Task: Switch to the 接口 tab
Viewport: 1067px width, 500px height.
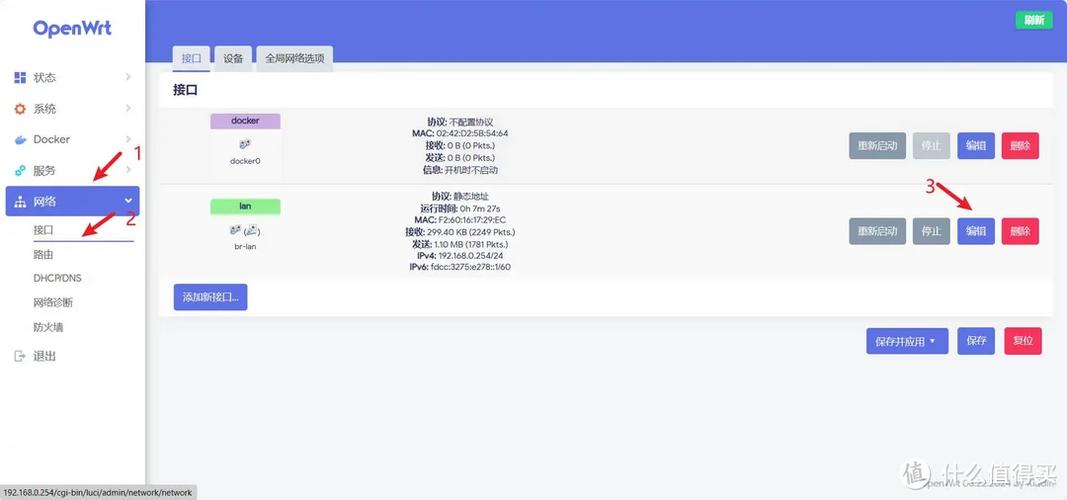Action: point(191,59)
